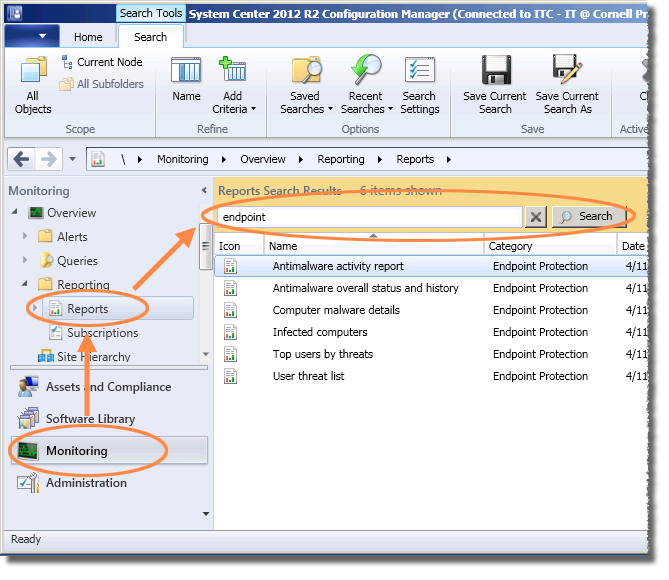Expand the Alerts tree node
Viewport: 669px width, 580px height.
pyautogui.click(x=25, y=236)
